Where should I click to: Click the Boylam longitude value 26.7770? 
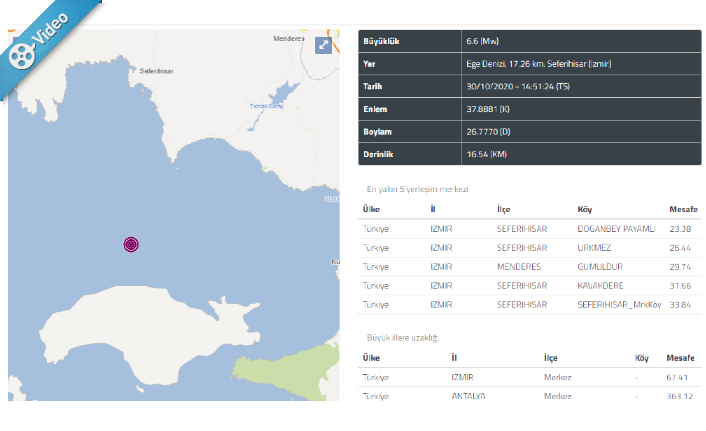pos(488,131)
